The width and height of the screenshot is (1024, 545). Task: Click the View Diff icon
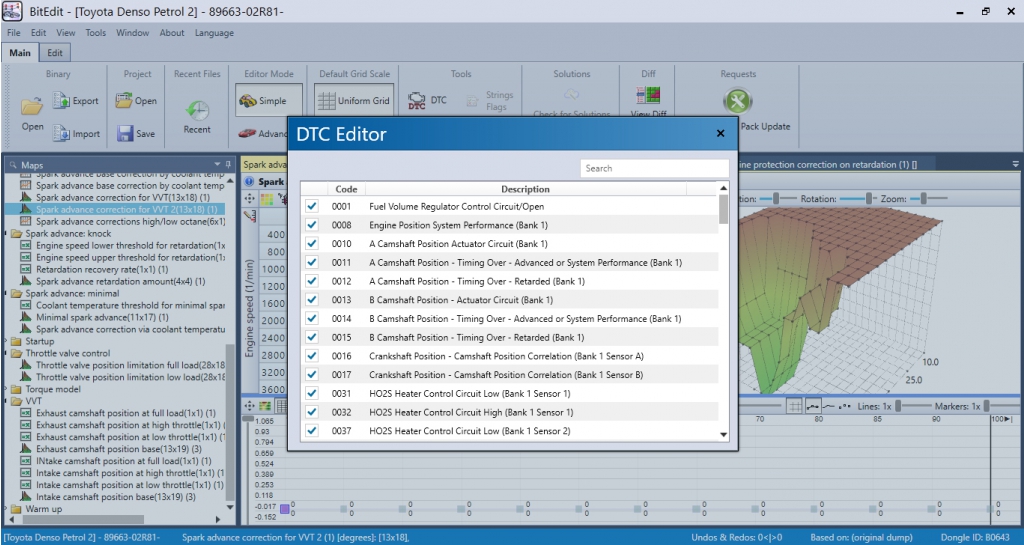click(x=648, y=95)
